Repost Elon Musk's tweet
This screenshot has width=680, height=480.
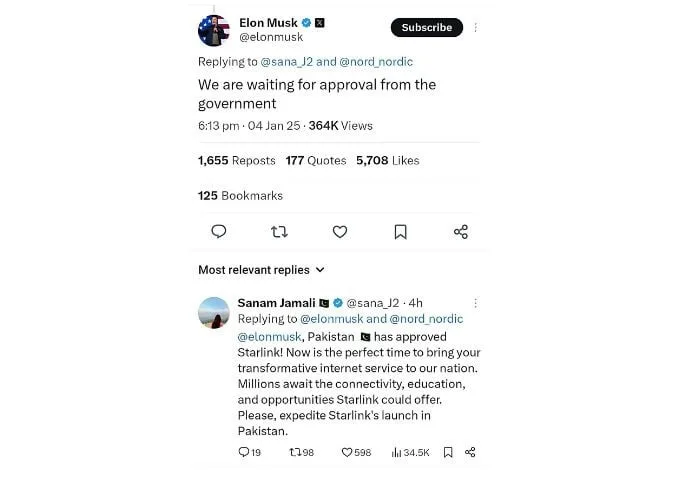279,232
